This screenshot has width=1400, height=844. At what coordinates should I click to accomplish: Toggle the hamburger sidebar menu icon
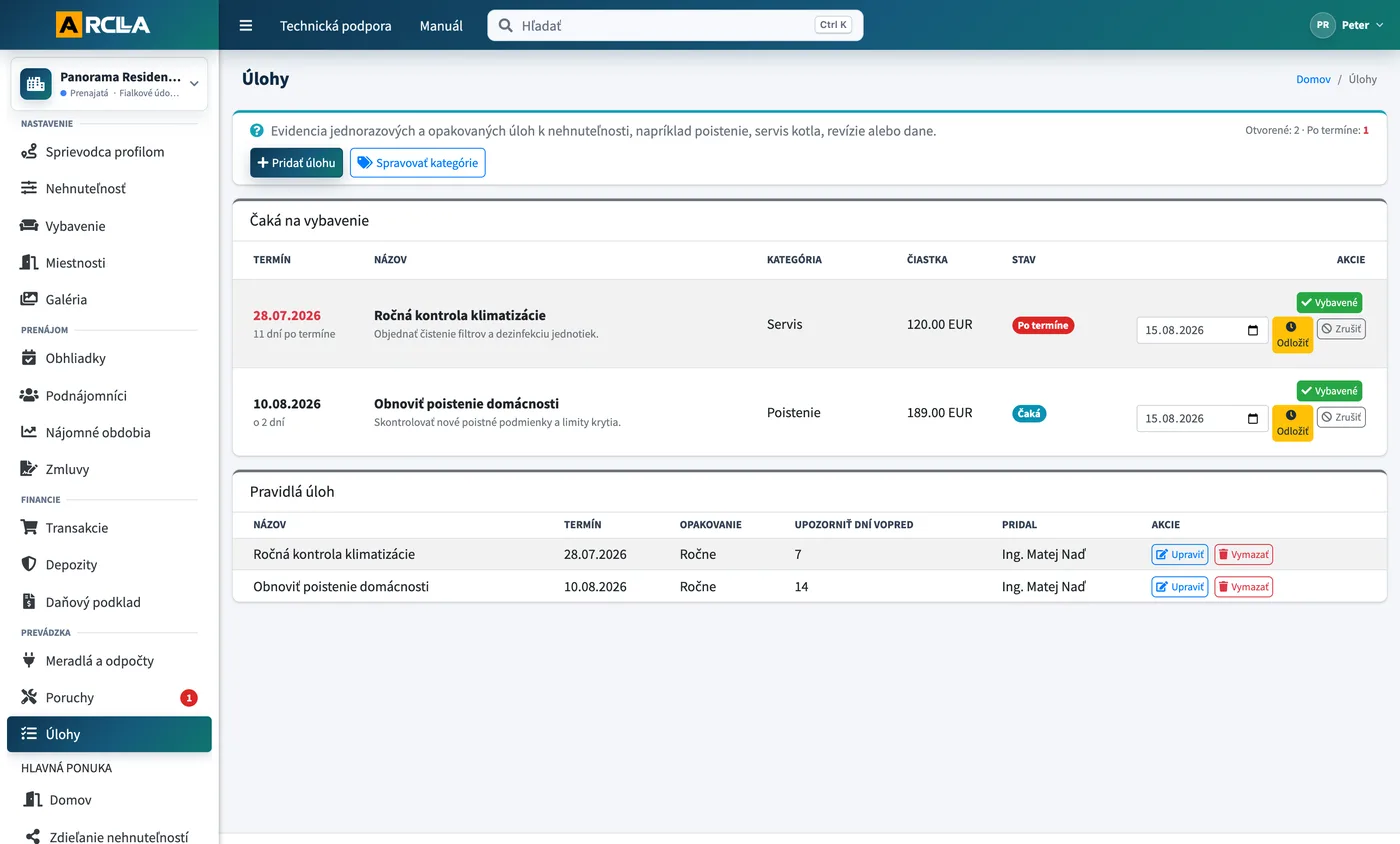coord(246,25)
